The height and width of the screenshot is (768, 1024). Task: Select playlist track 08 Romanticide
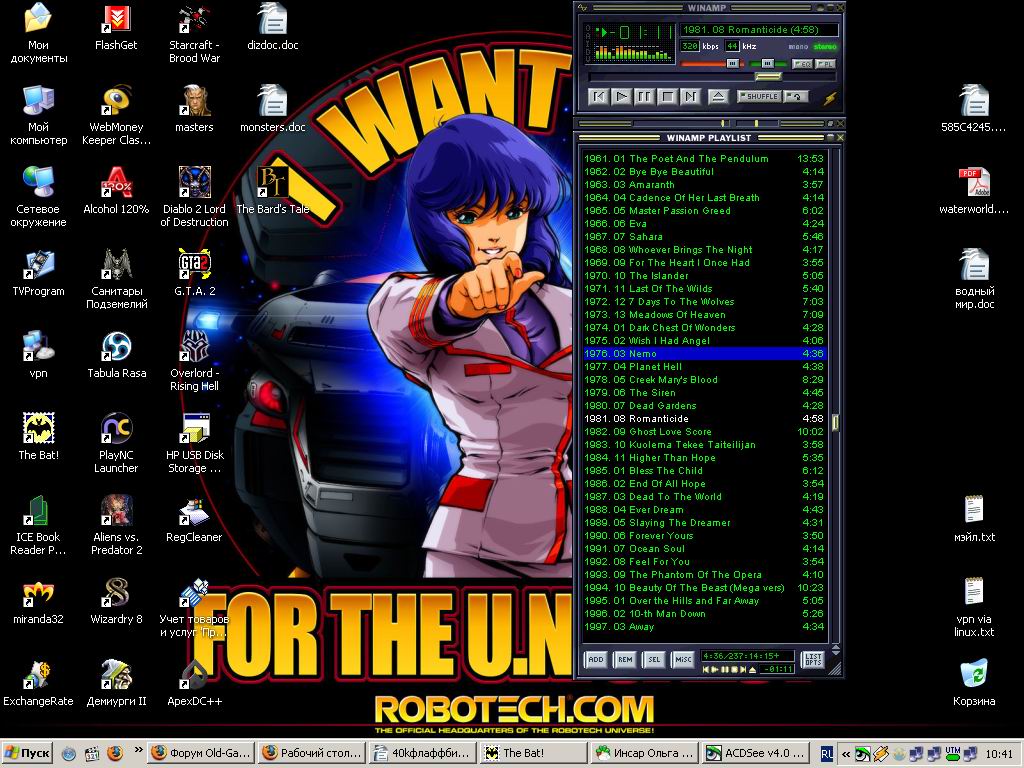[x=704, y=419]
